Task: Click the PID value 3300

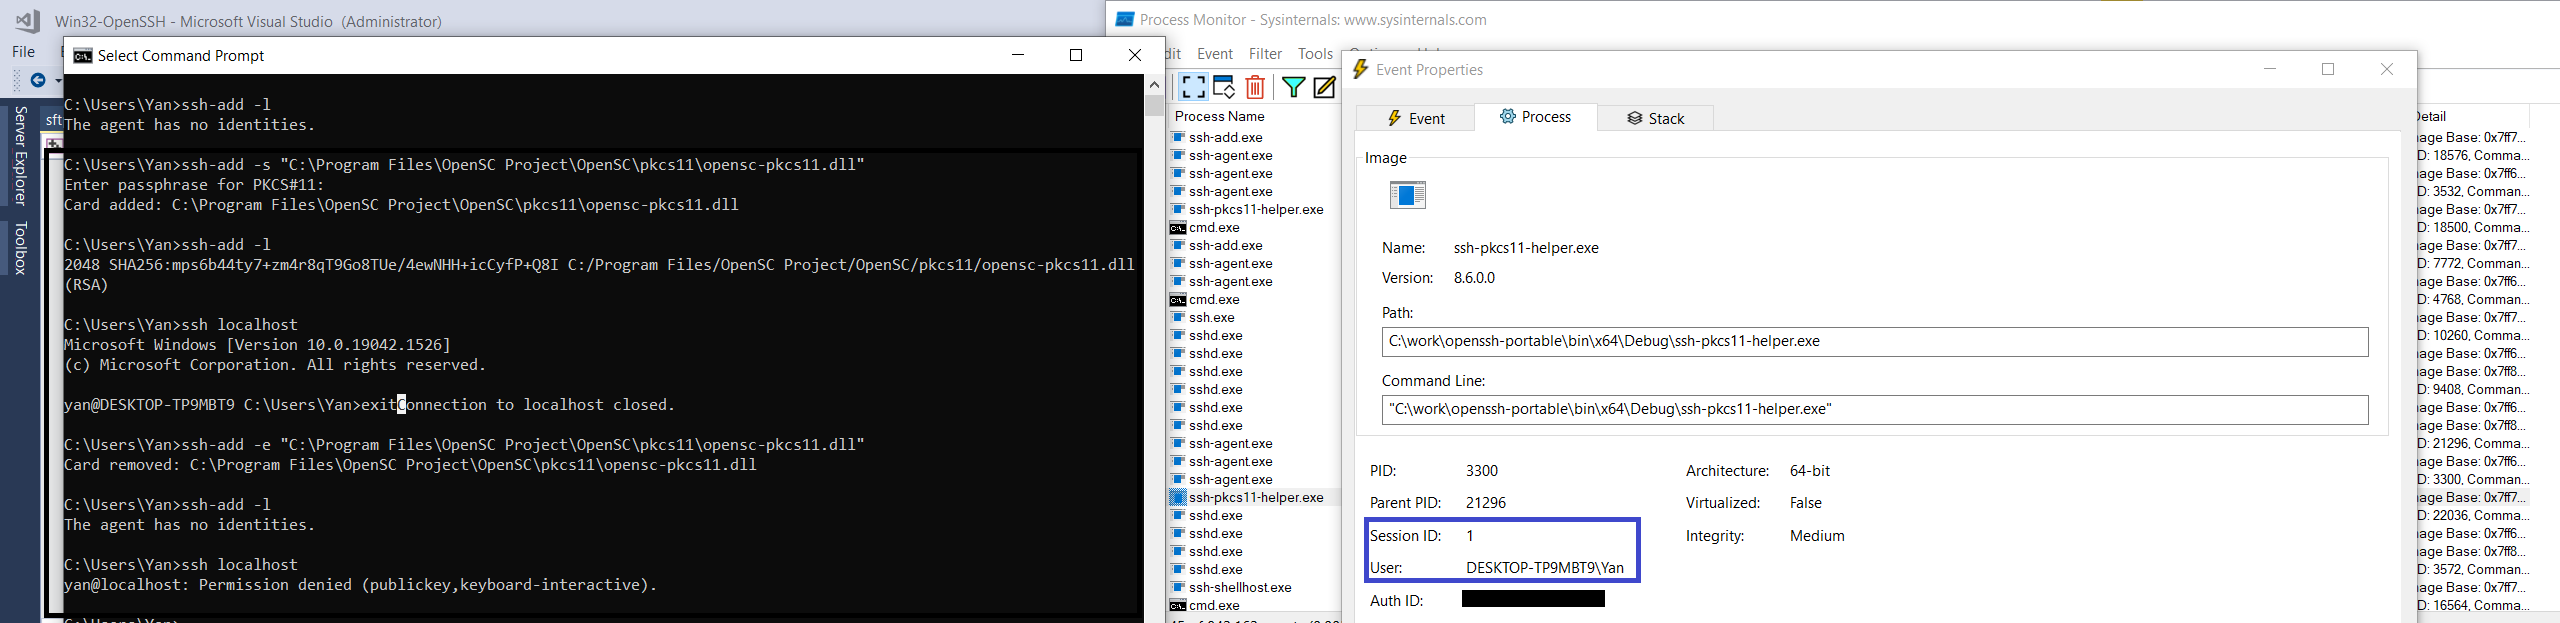Action: pyautogui.click(x=1482, y=471)
